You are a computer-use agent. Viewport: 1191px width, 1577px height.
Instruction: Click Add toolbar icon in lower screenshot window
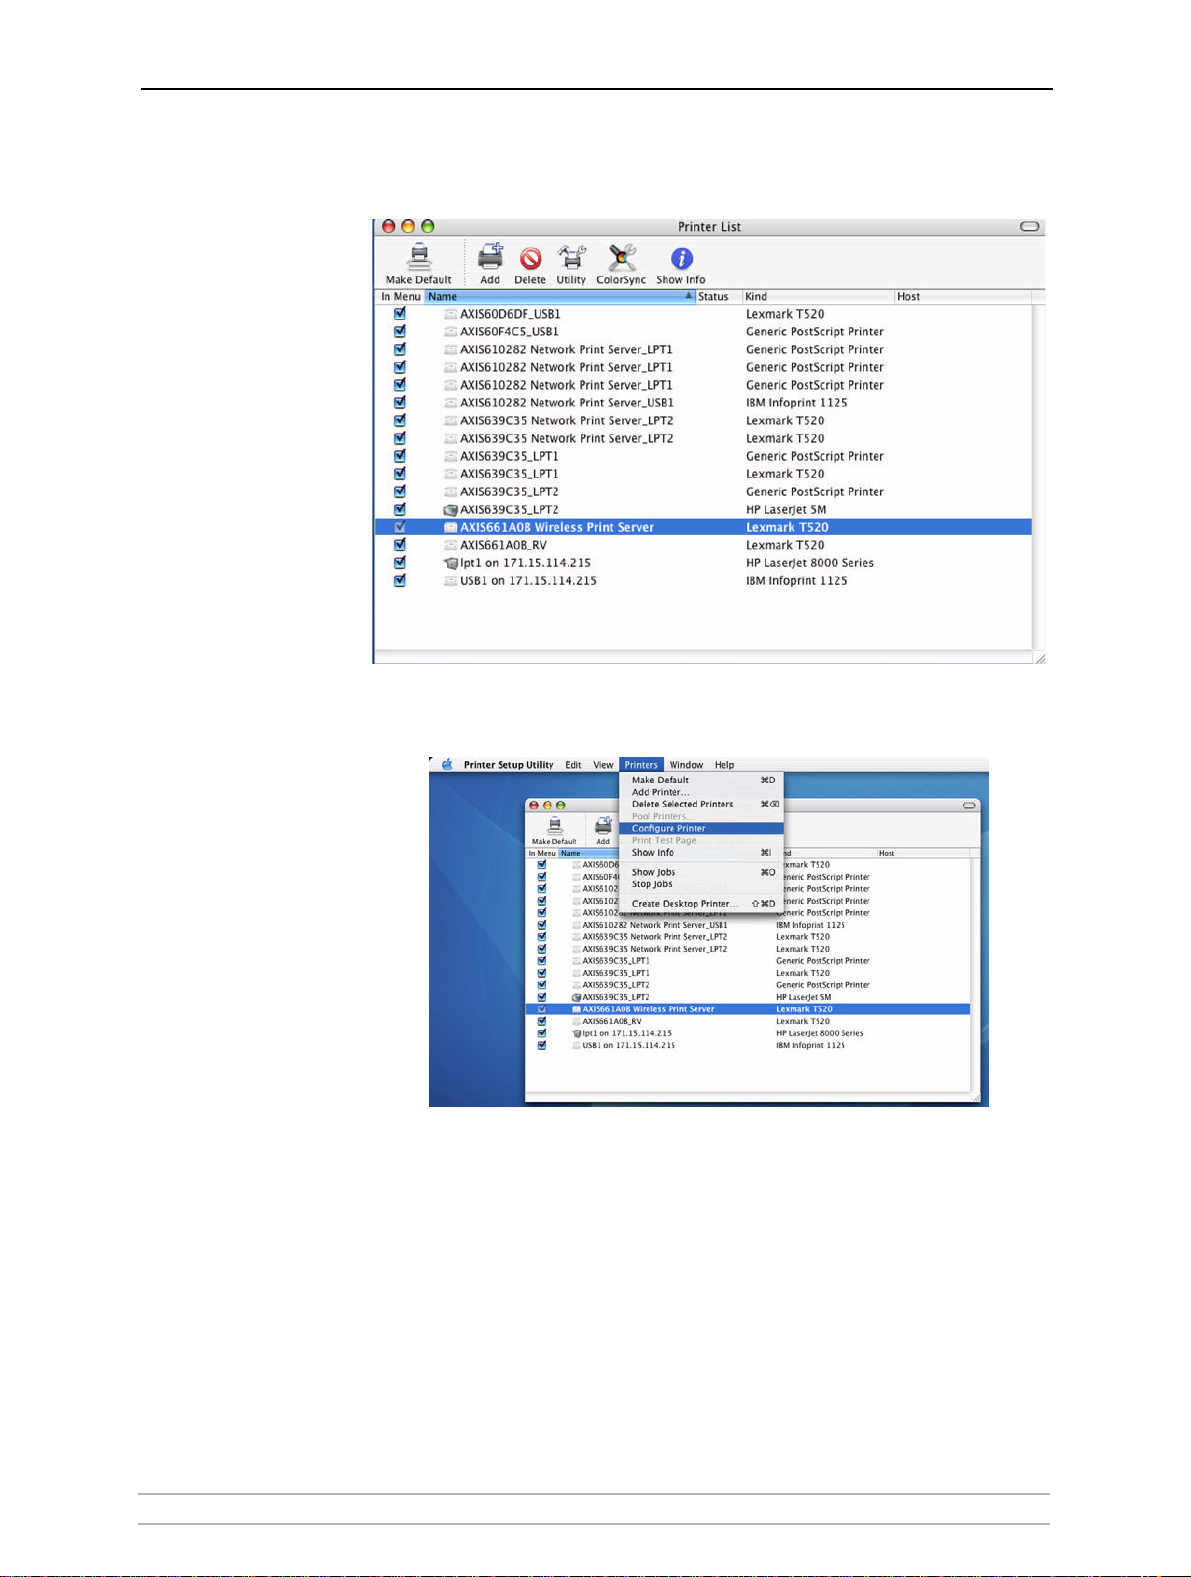click(x=603, y=826)
